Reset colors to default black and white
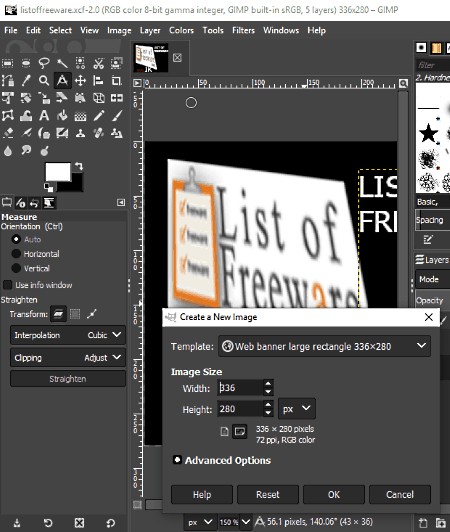Viewport: 450px width, 532px height. 48,187
